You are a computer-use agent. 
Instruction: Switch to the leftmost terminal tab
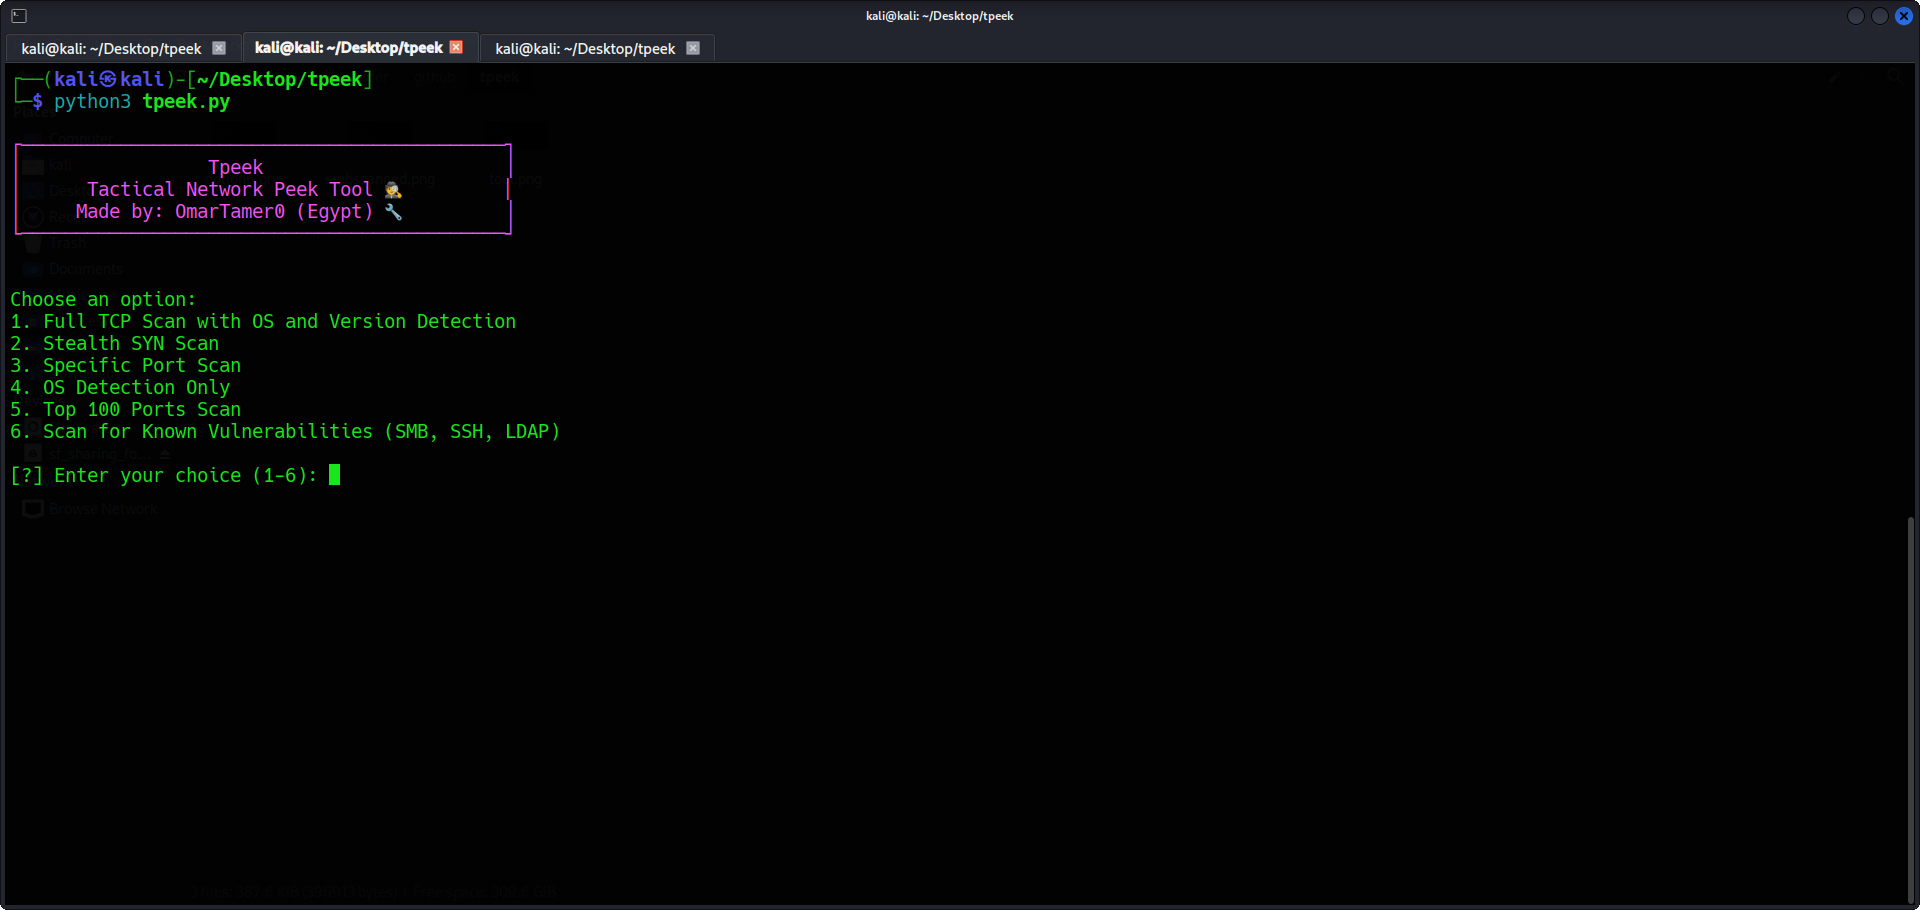pos(111,48)
